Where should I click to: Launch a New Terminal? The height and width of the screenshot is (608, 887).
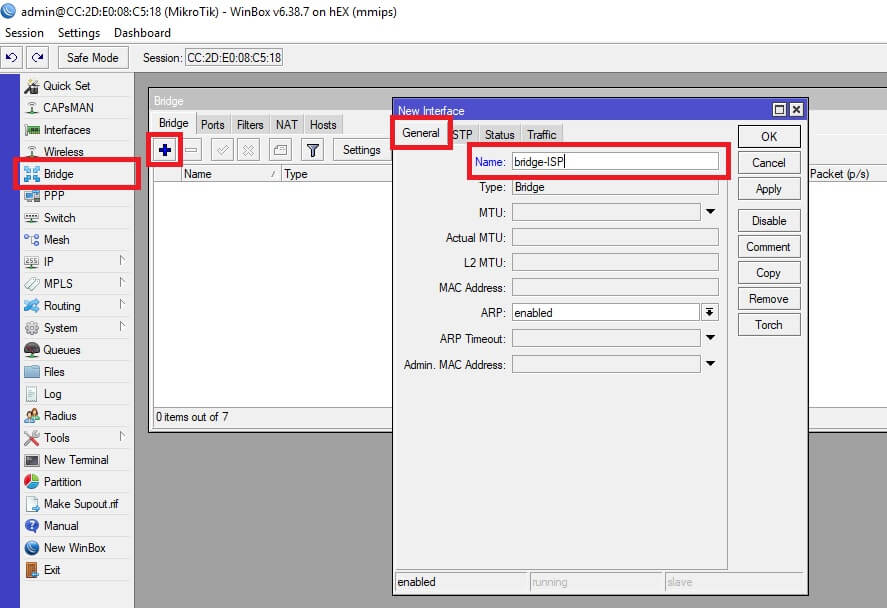(76, 460)
